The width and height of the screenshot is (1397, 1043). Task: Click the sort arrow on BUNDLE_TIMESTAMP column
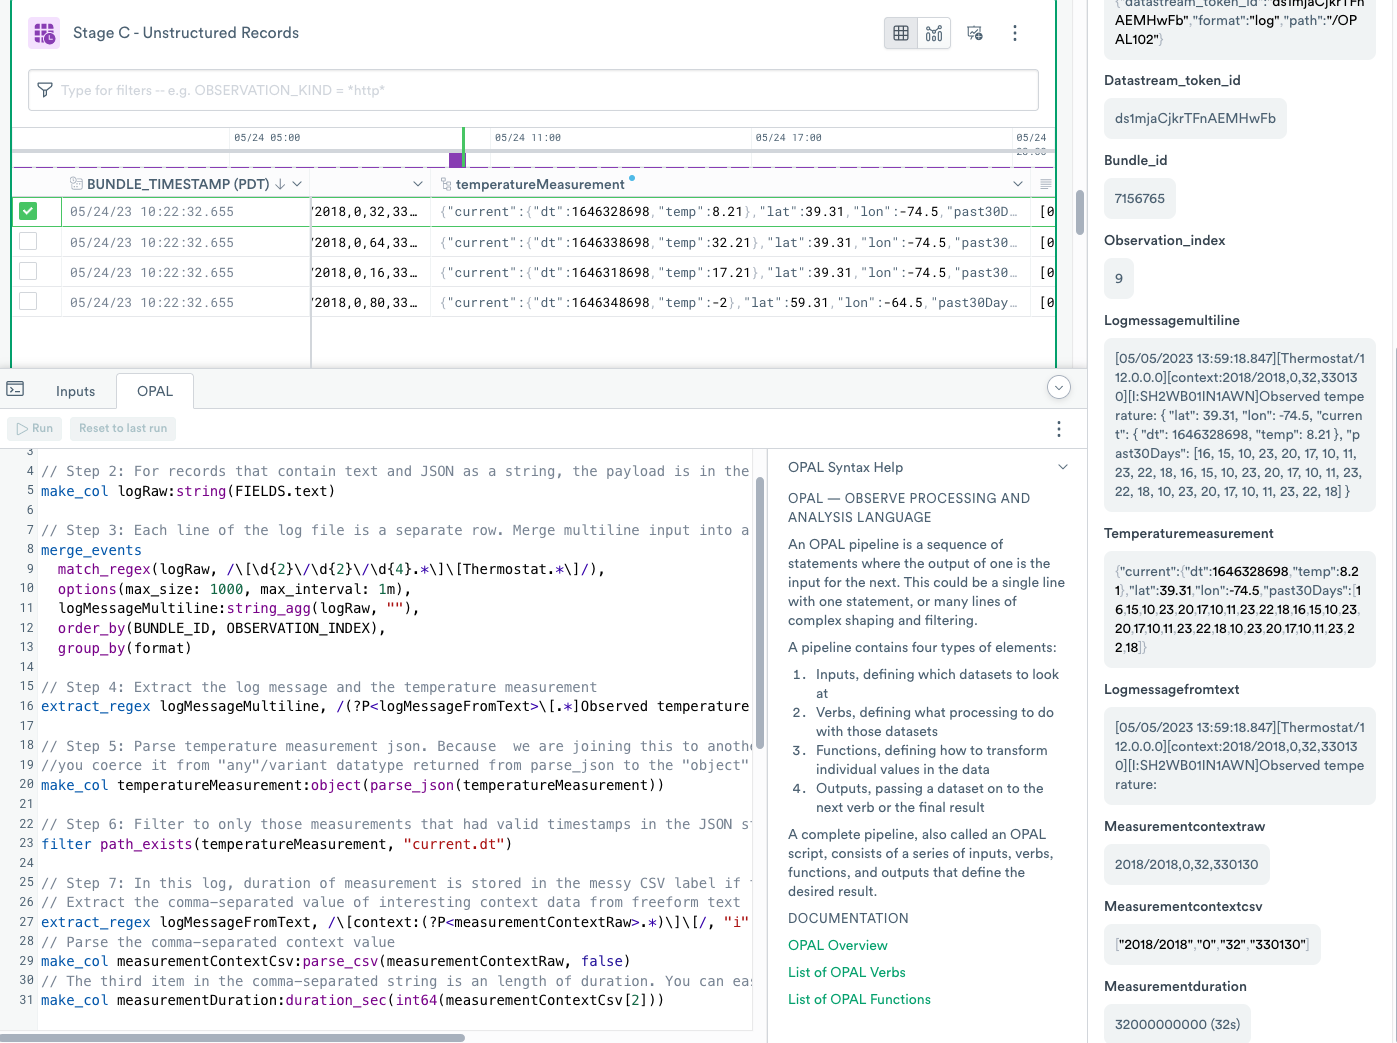pyautogui.click(x=280, y=184)
